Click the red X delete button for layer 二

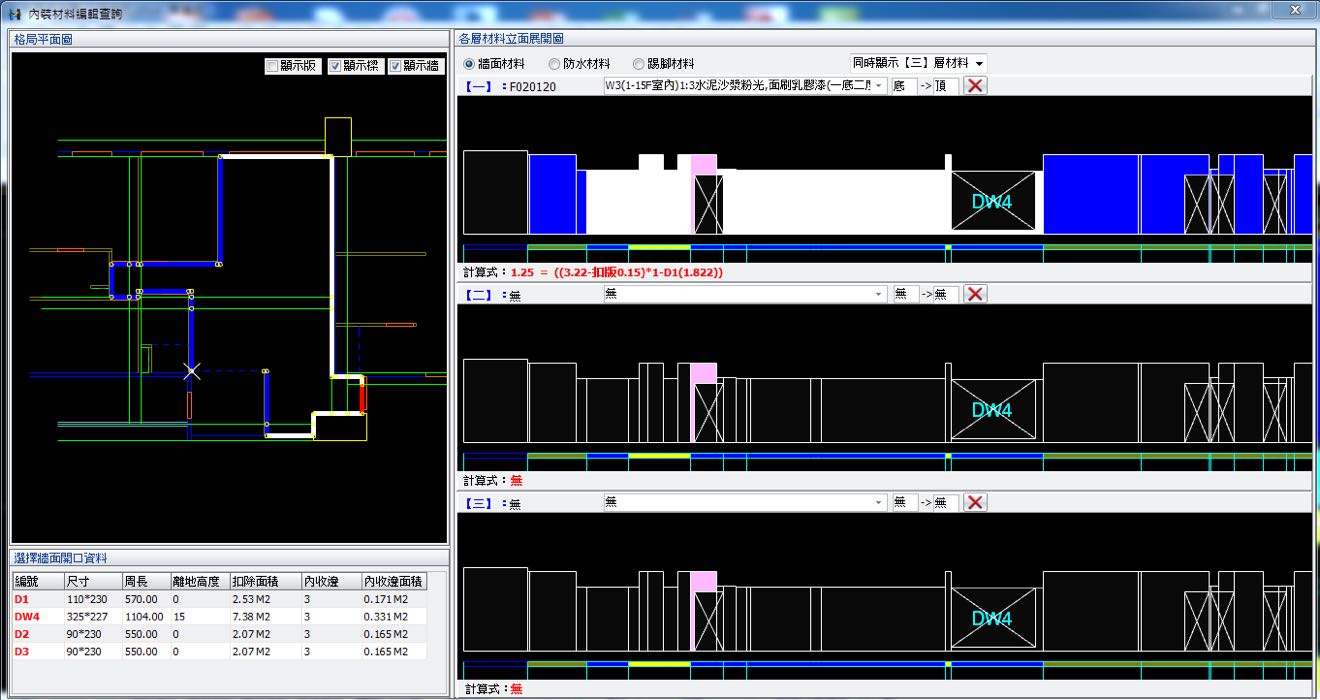pyautogui.click(x=975, y=294)
